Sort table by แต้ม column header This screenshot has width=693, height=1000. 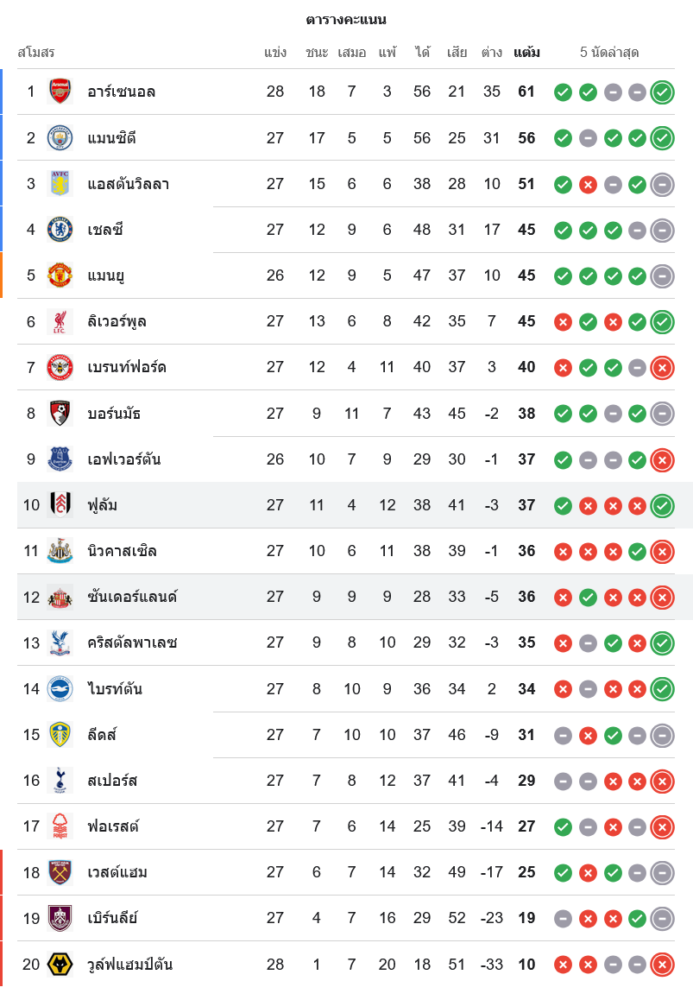tap(527, 52)
